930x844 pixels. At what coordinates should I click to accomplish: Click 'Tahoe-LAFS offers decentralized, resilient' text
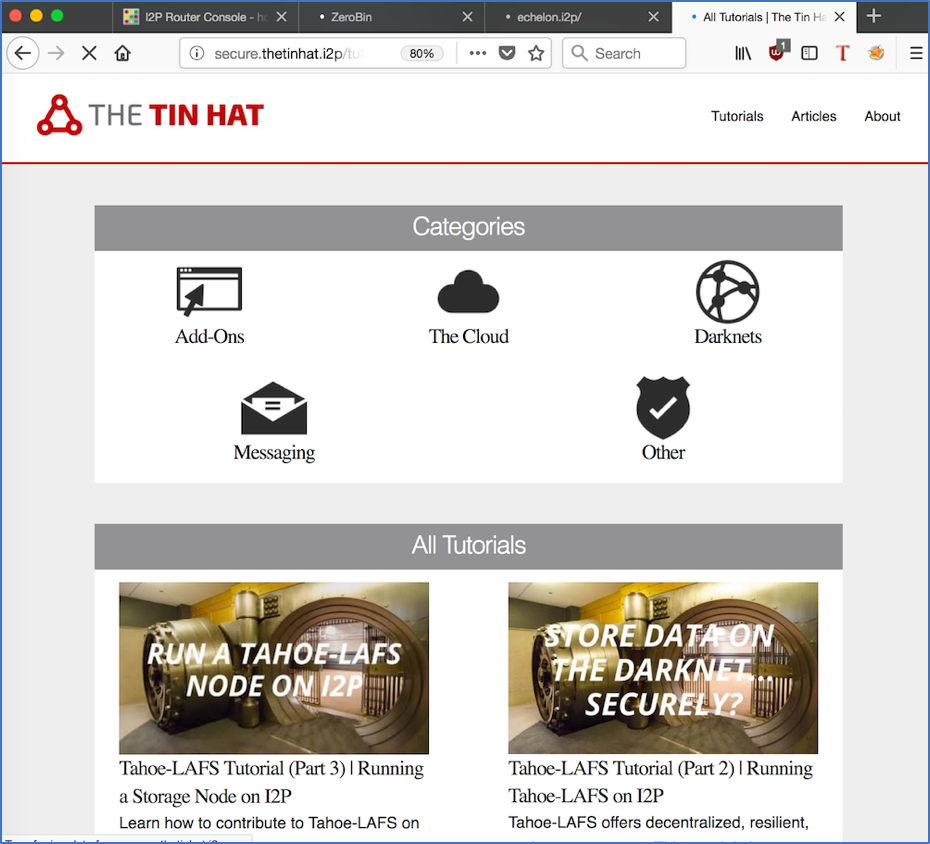(658, 823)
